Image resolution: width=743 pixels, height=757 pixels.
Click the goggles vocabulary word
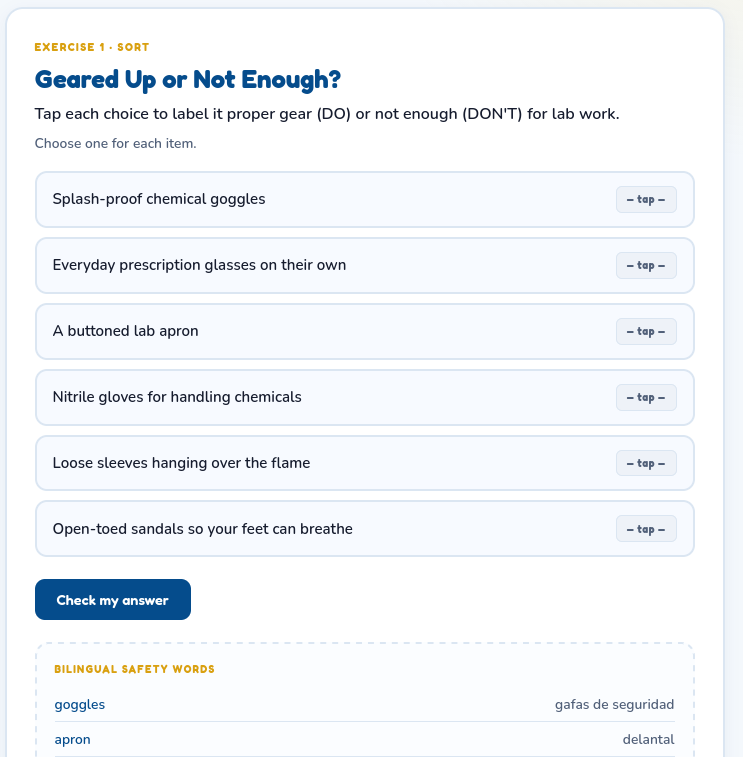pos(80,704)
